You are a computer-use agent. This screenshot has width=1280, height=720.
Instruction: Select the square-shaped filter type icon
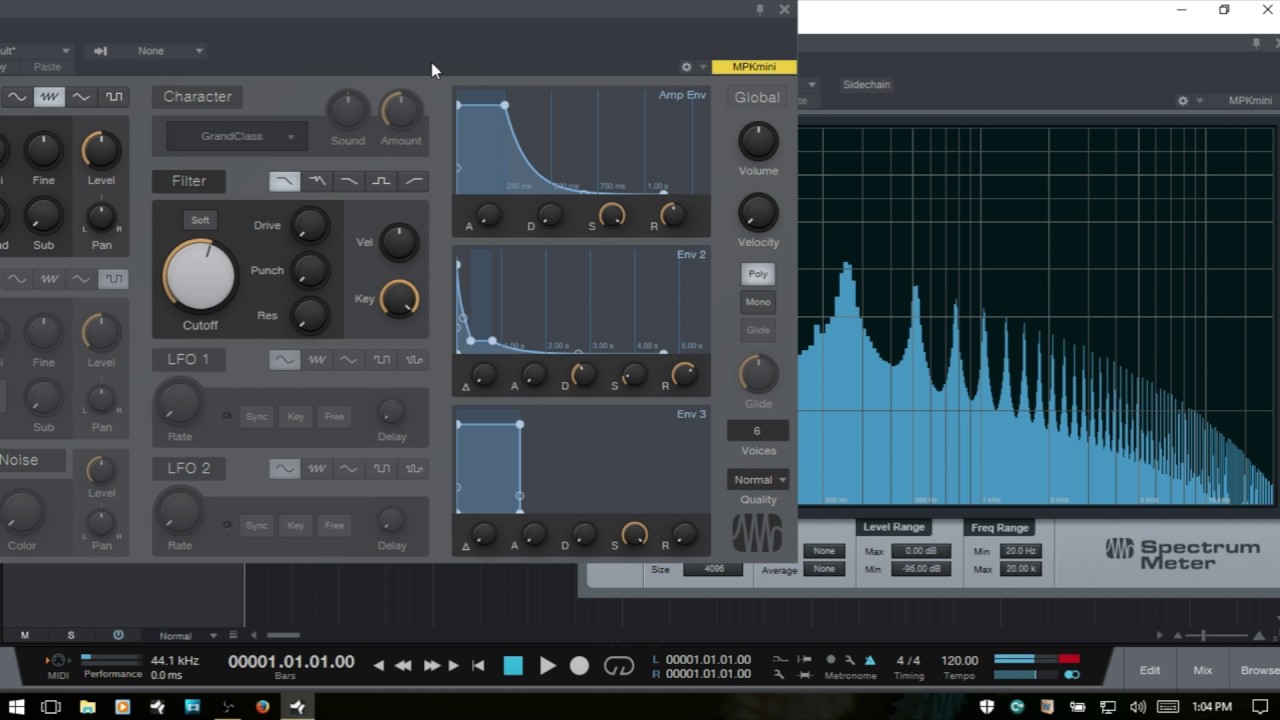(381, 181)
